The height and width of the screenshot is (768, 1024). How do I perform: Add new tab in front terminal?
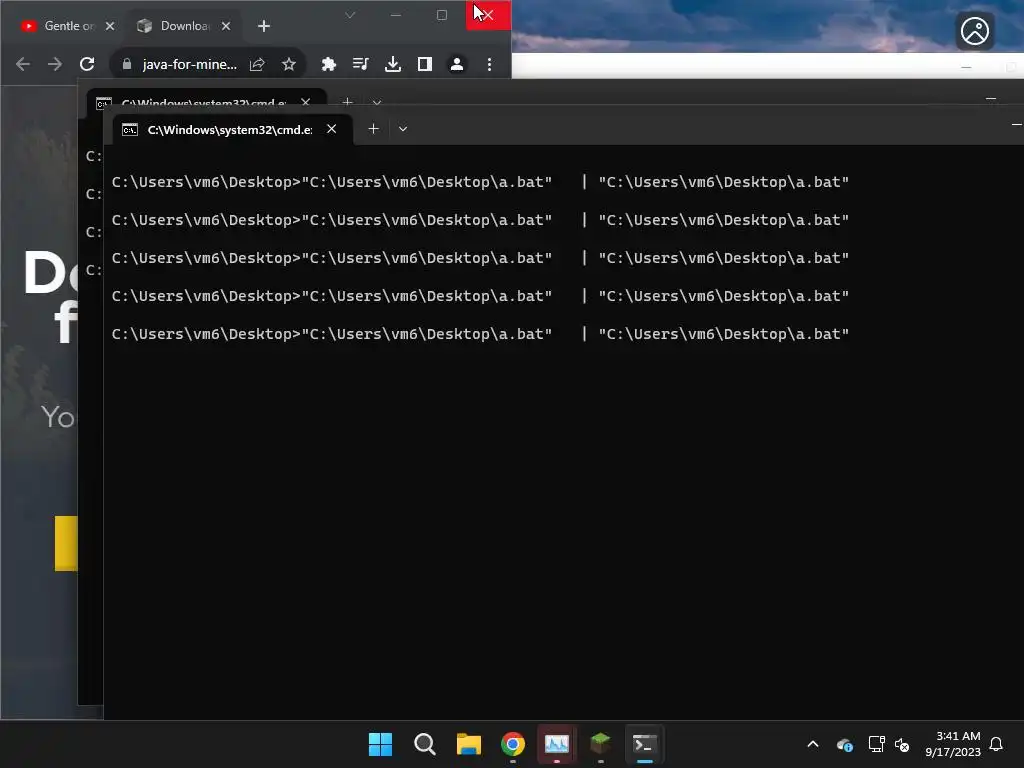click(x=374, y=129)
